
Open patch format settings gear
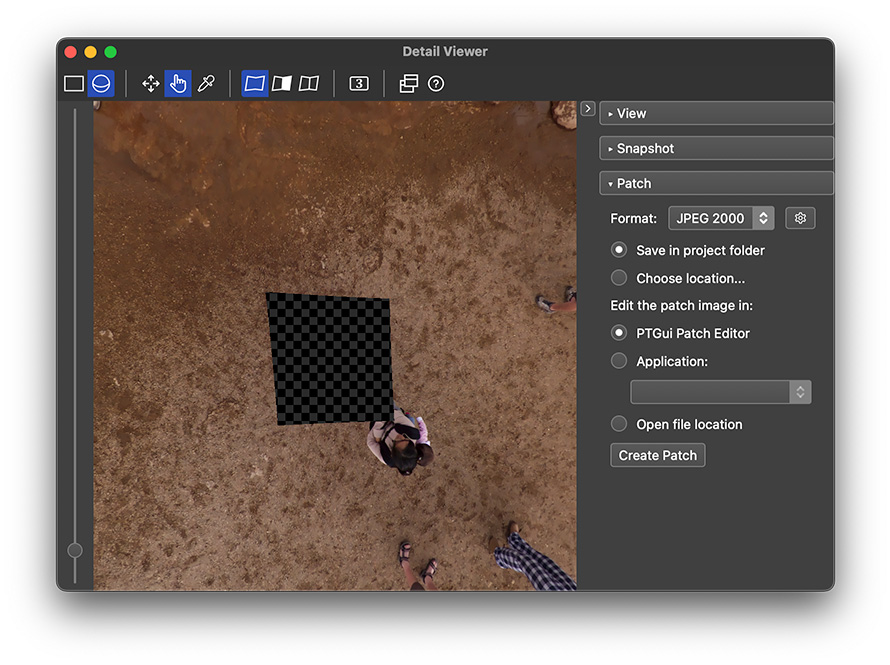click(x=800, y=218)
